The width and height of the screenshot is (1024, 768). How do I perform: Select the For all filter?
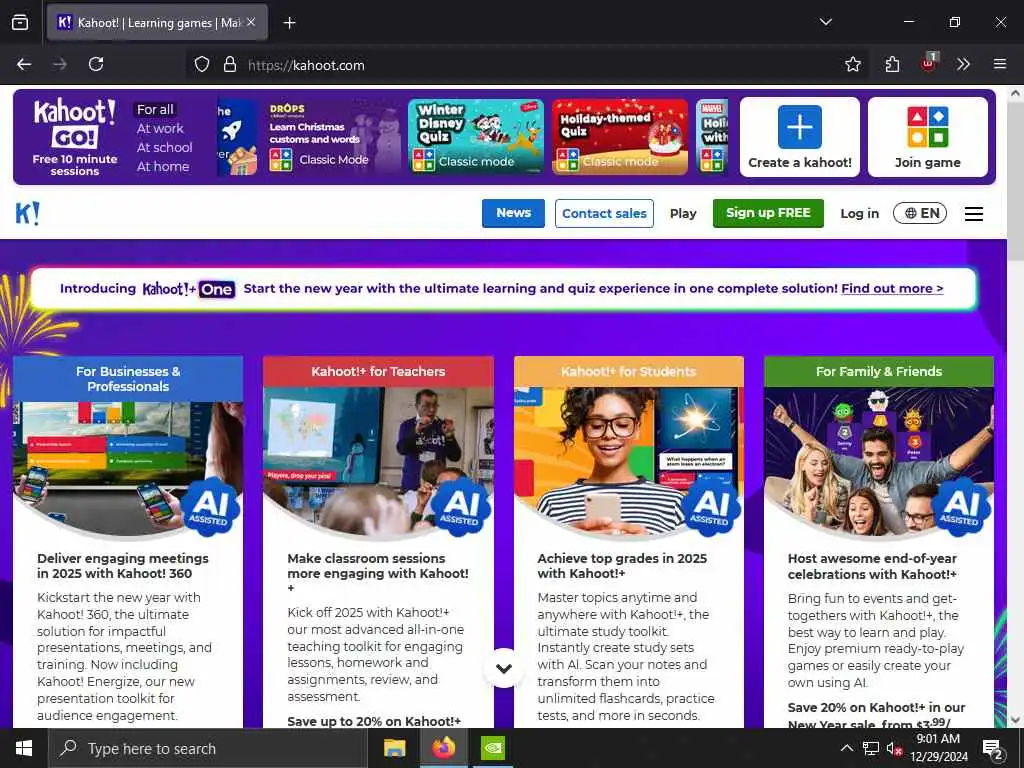[155, 110]
